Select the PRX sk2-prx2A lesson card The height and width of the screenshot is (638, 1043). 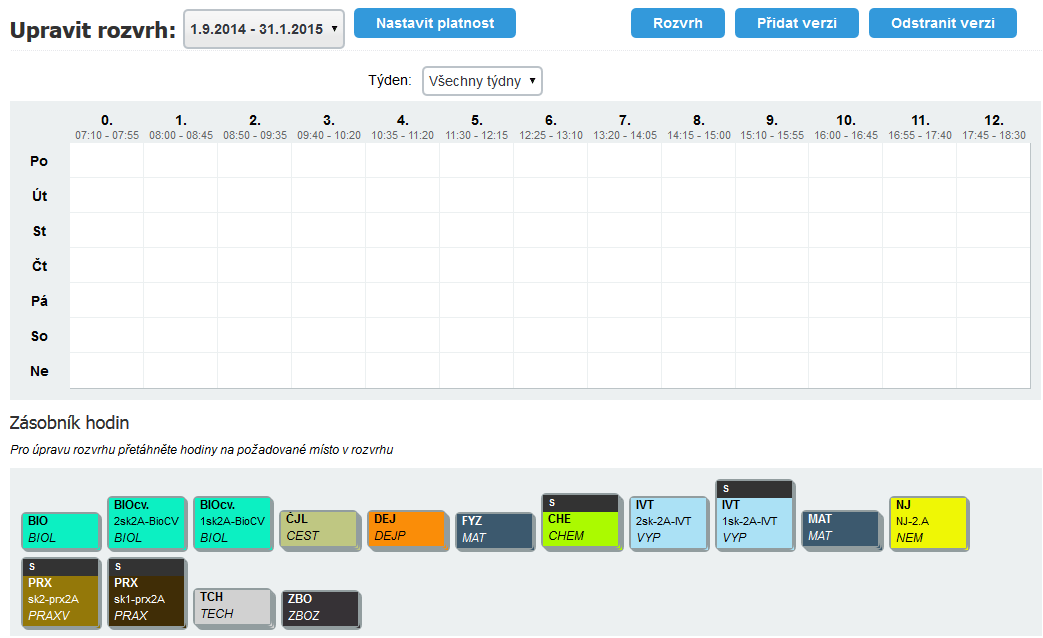pyautogui.click(x=61, y=593)
